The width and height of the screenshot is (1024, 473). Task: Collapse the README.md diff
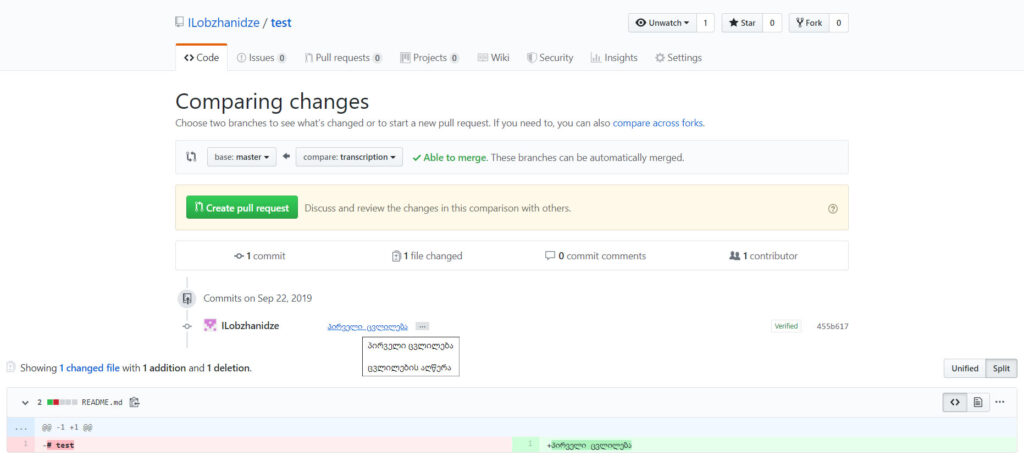tap(25, 402)
